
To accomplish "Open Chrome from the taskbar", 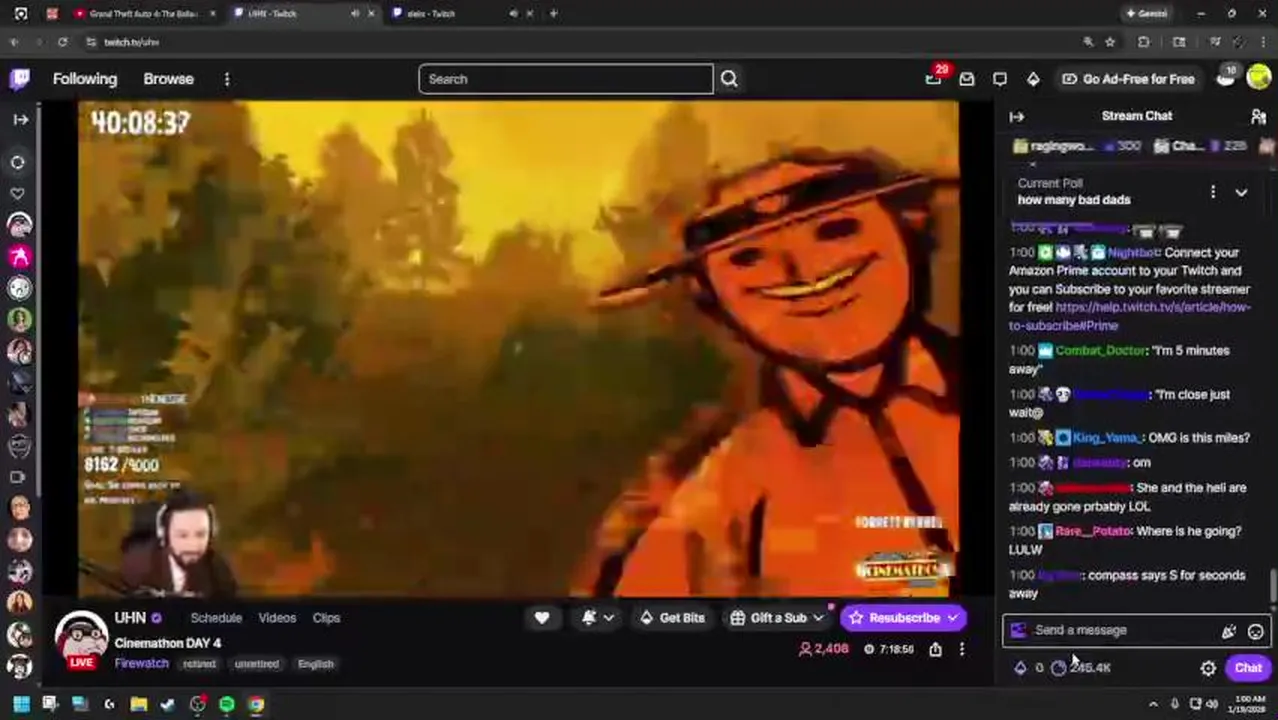I will tap(256, 704).
